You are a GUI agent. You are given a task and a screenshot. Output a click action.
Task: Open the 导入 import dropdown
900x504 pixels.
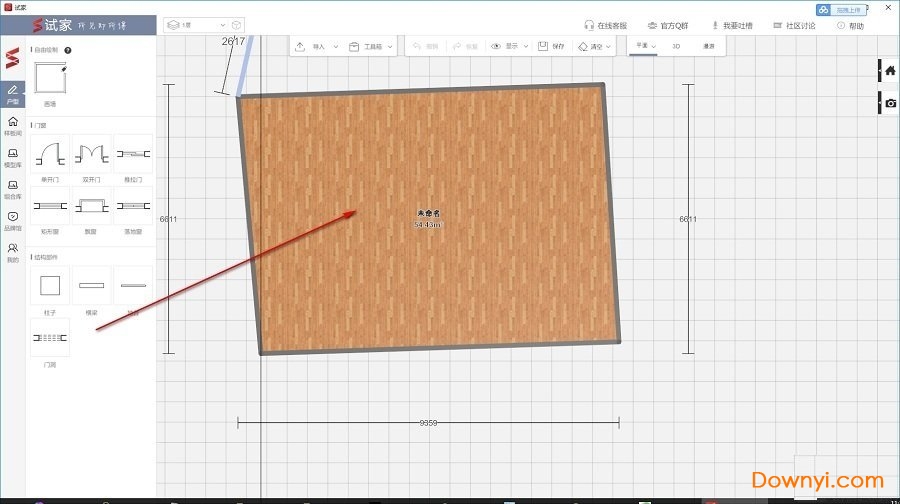[x=318, y=46]
